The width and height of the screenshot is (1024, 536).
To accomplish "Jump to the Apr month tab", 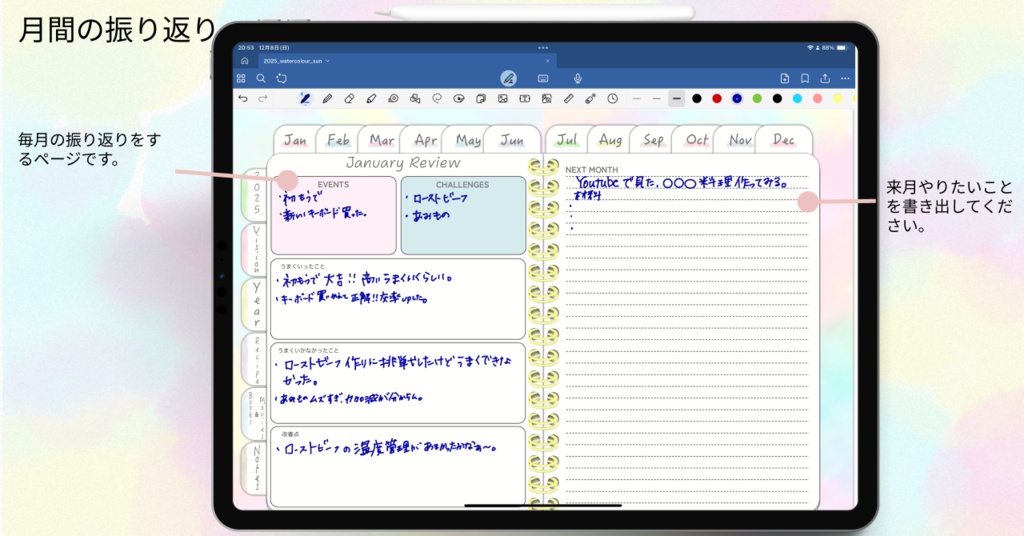I will 425,140.
